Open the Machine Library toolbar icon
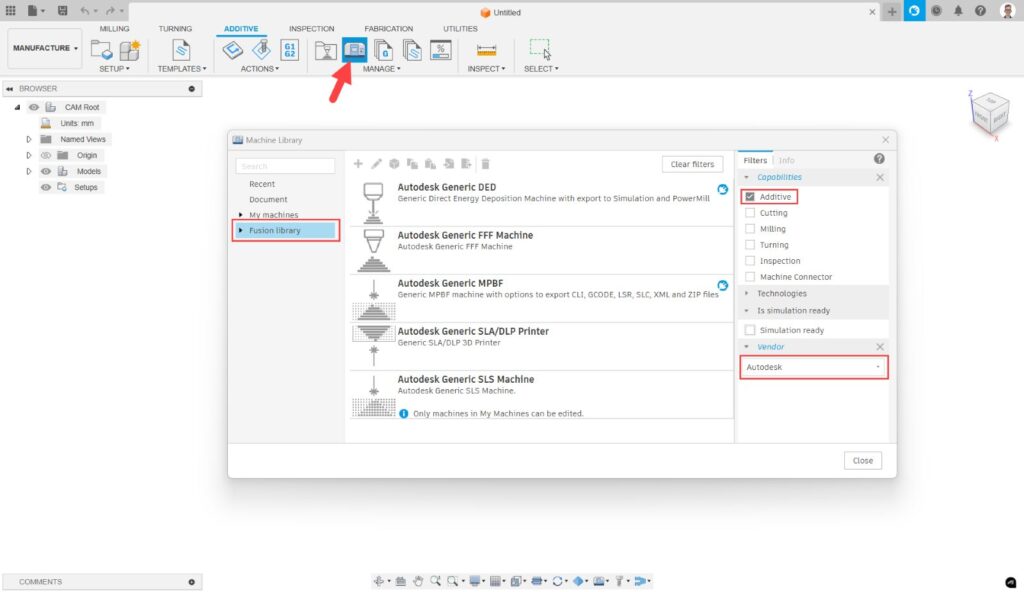Viewport: 1024px width, 592px height. pyautogui.click(x=355, y=50)
